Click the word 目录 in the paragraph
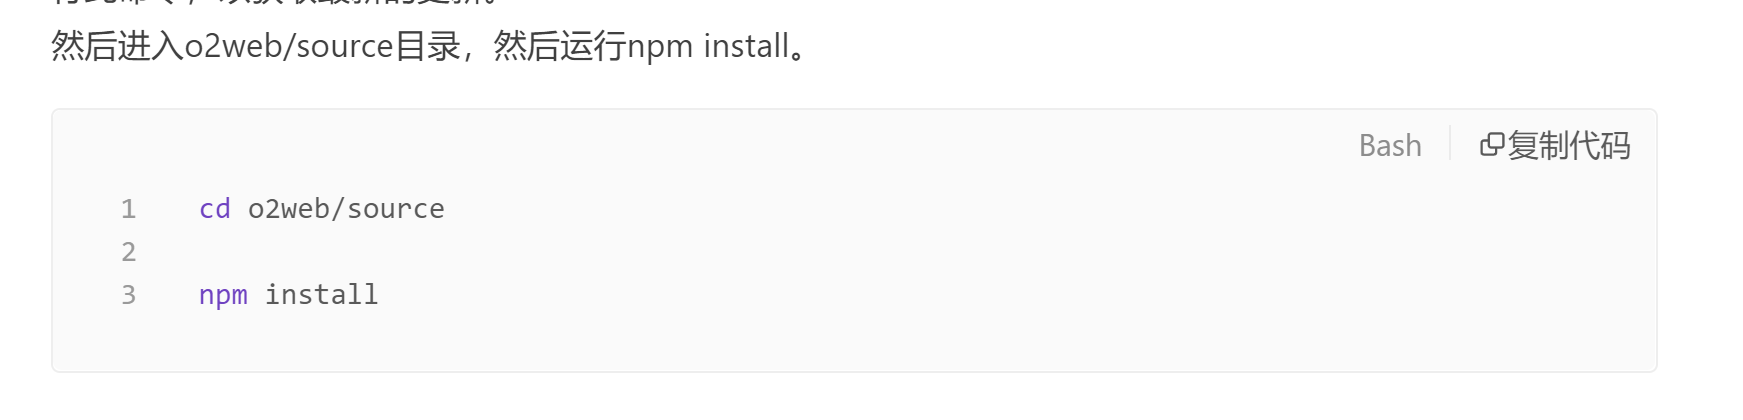Viewport: 1743px width, 420px height. 427,46
